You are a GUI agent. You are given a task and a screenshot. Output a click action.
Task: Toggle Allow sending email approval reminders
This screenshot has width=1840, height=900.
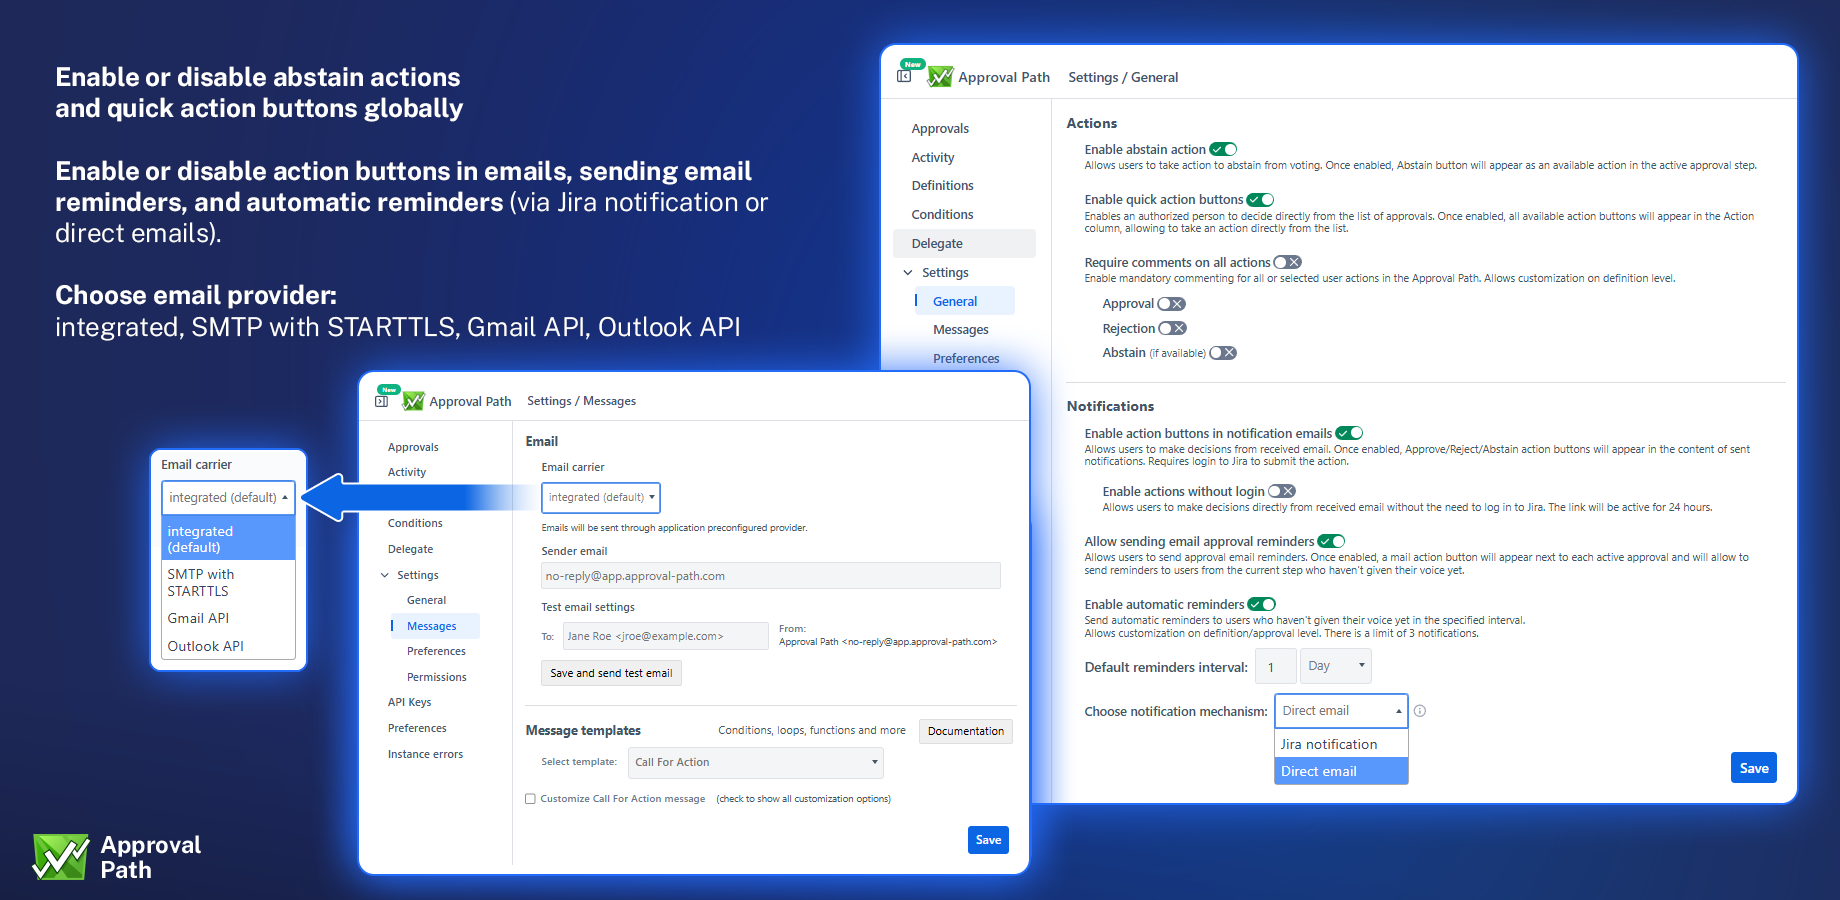coord(1331,541)
